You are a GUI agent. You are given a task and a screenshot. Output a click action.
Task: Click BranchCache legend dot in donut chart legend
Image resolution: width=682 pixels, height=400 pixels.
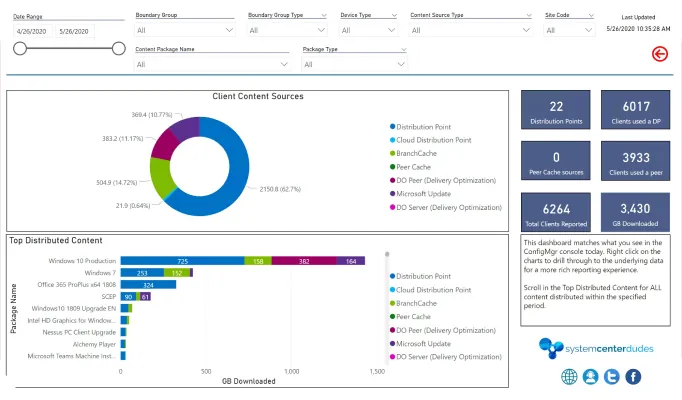(392, 153)
